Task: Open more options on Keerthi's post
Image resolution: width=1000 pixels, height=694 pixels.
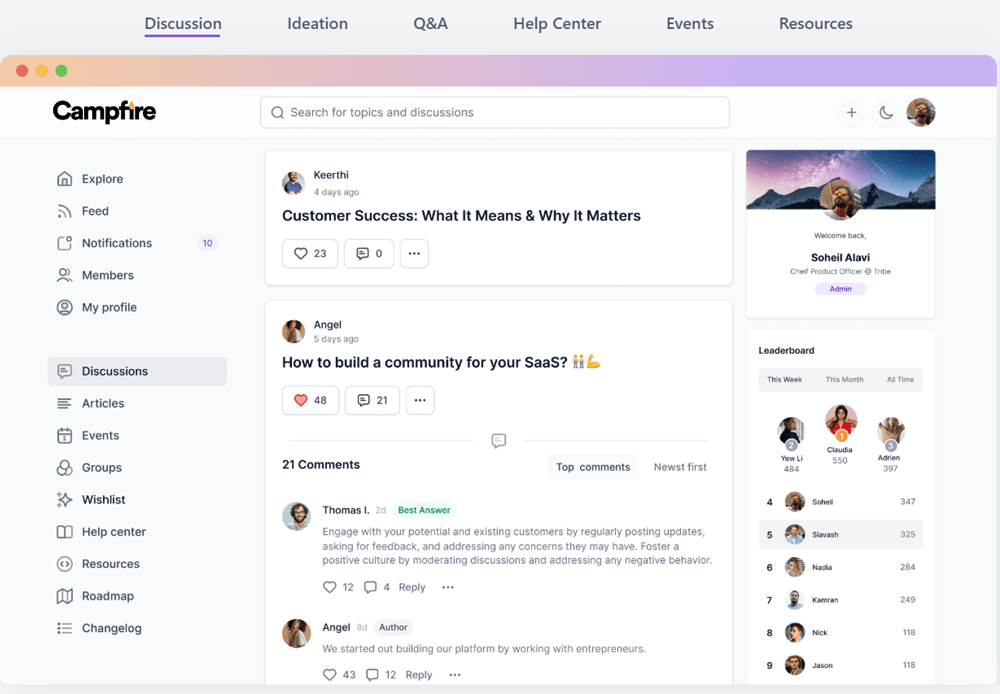Action: [x=414, y=253]
